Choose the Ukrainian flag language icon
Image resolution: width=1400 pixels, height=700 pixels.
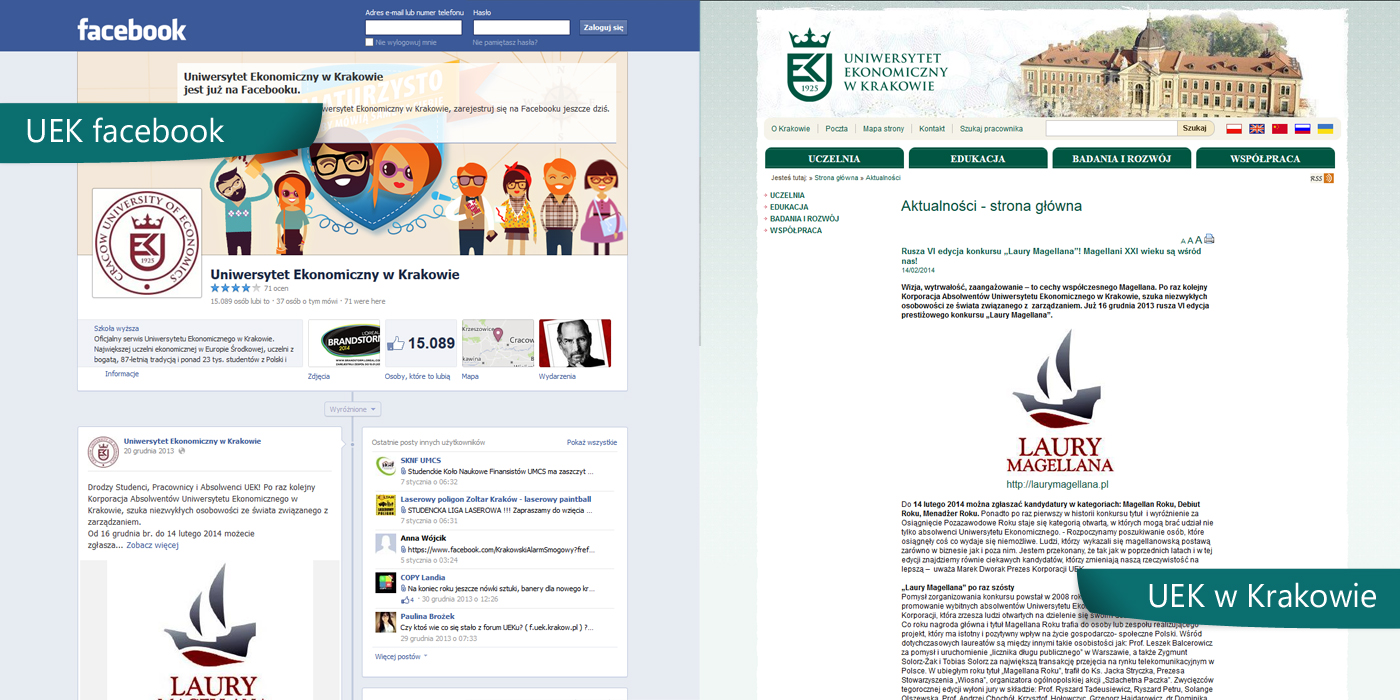pyautogui.click(x=1325, y=129)
